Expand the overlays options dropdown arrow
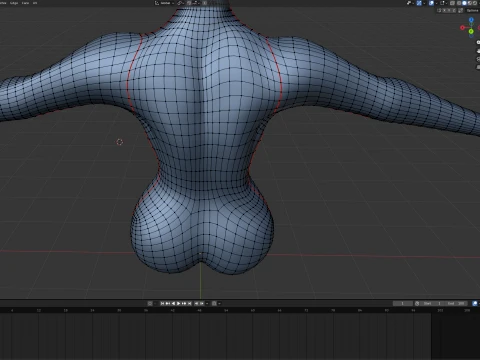 click(436, 3)
